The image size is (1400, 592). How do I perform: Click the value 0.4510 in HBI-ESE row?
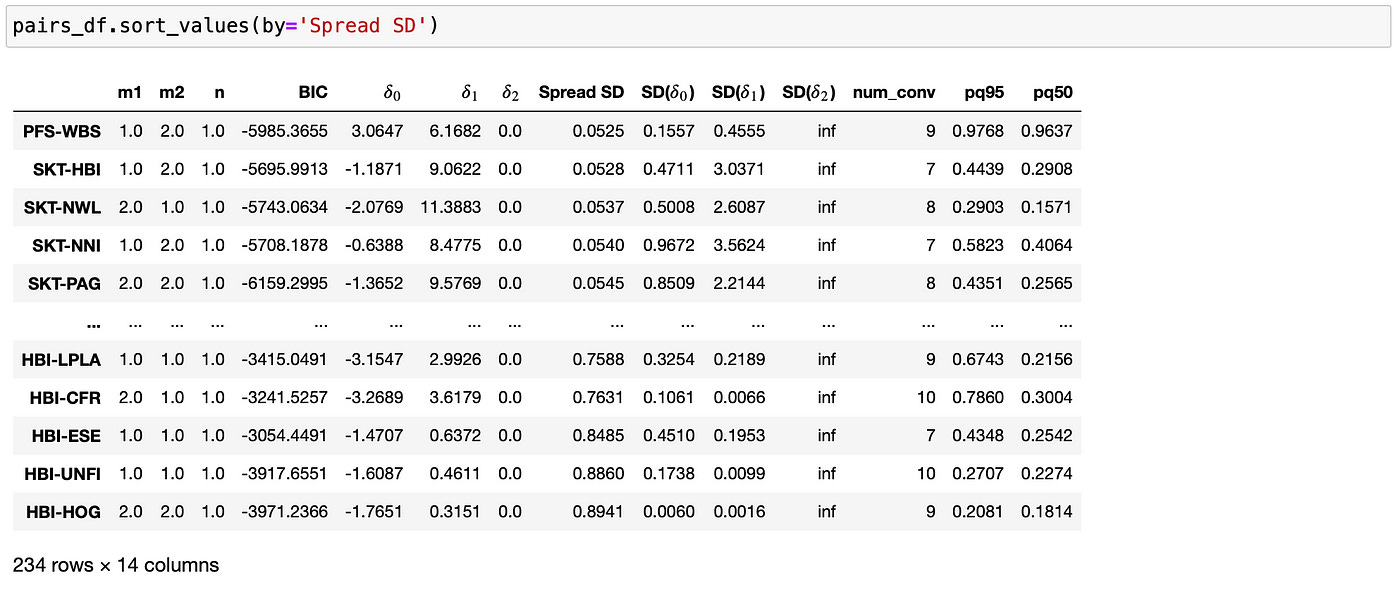(668, 436)
